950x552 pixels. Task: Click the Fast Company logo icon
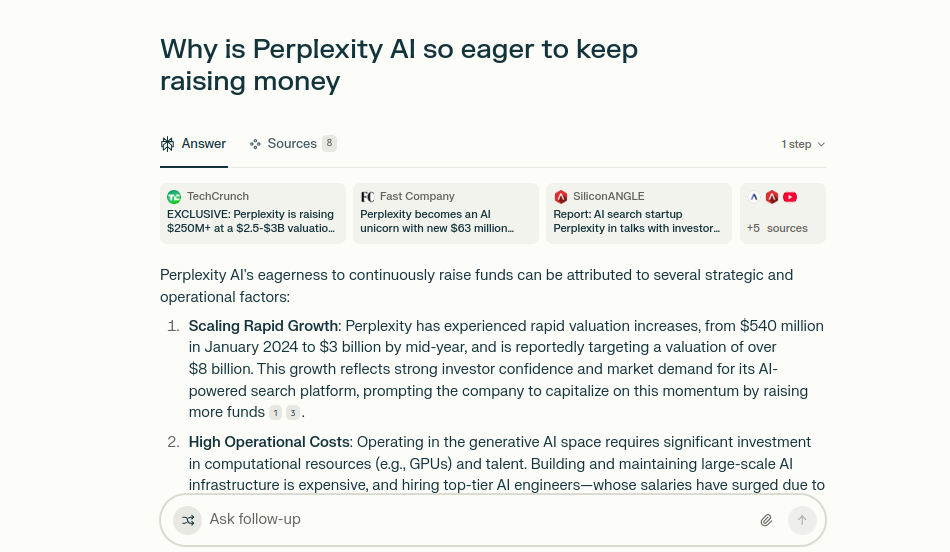367,196
